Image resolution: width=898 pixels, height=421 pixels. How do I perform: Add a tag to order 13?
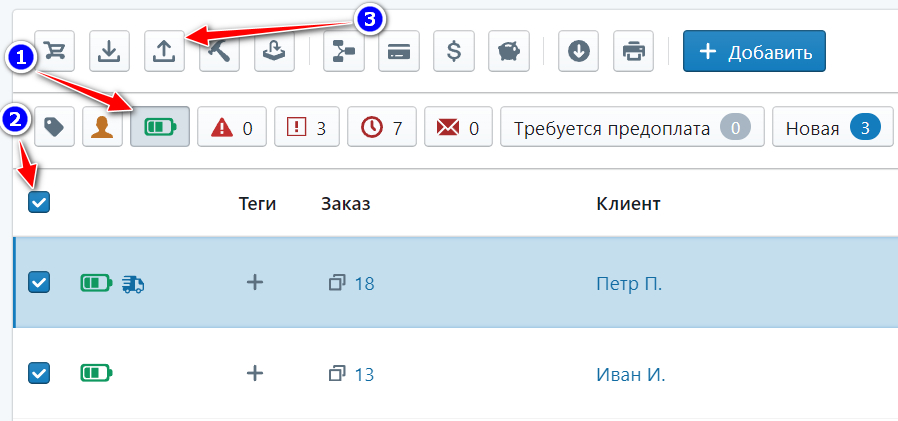pyautogui.click(x=255, y=373)
